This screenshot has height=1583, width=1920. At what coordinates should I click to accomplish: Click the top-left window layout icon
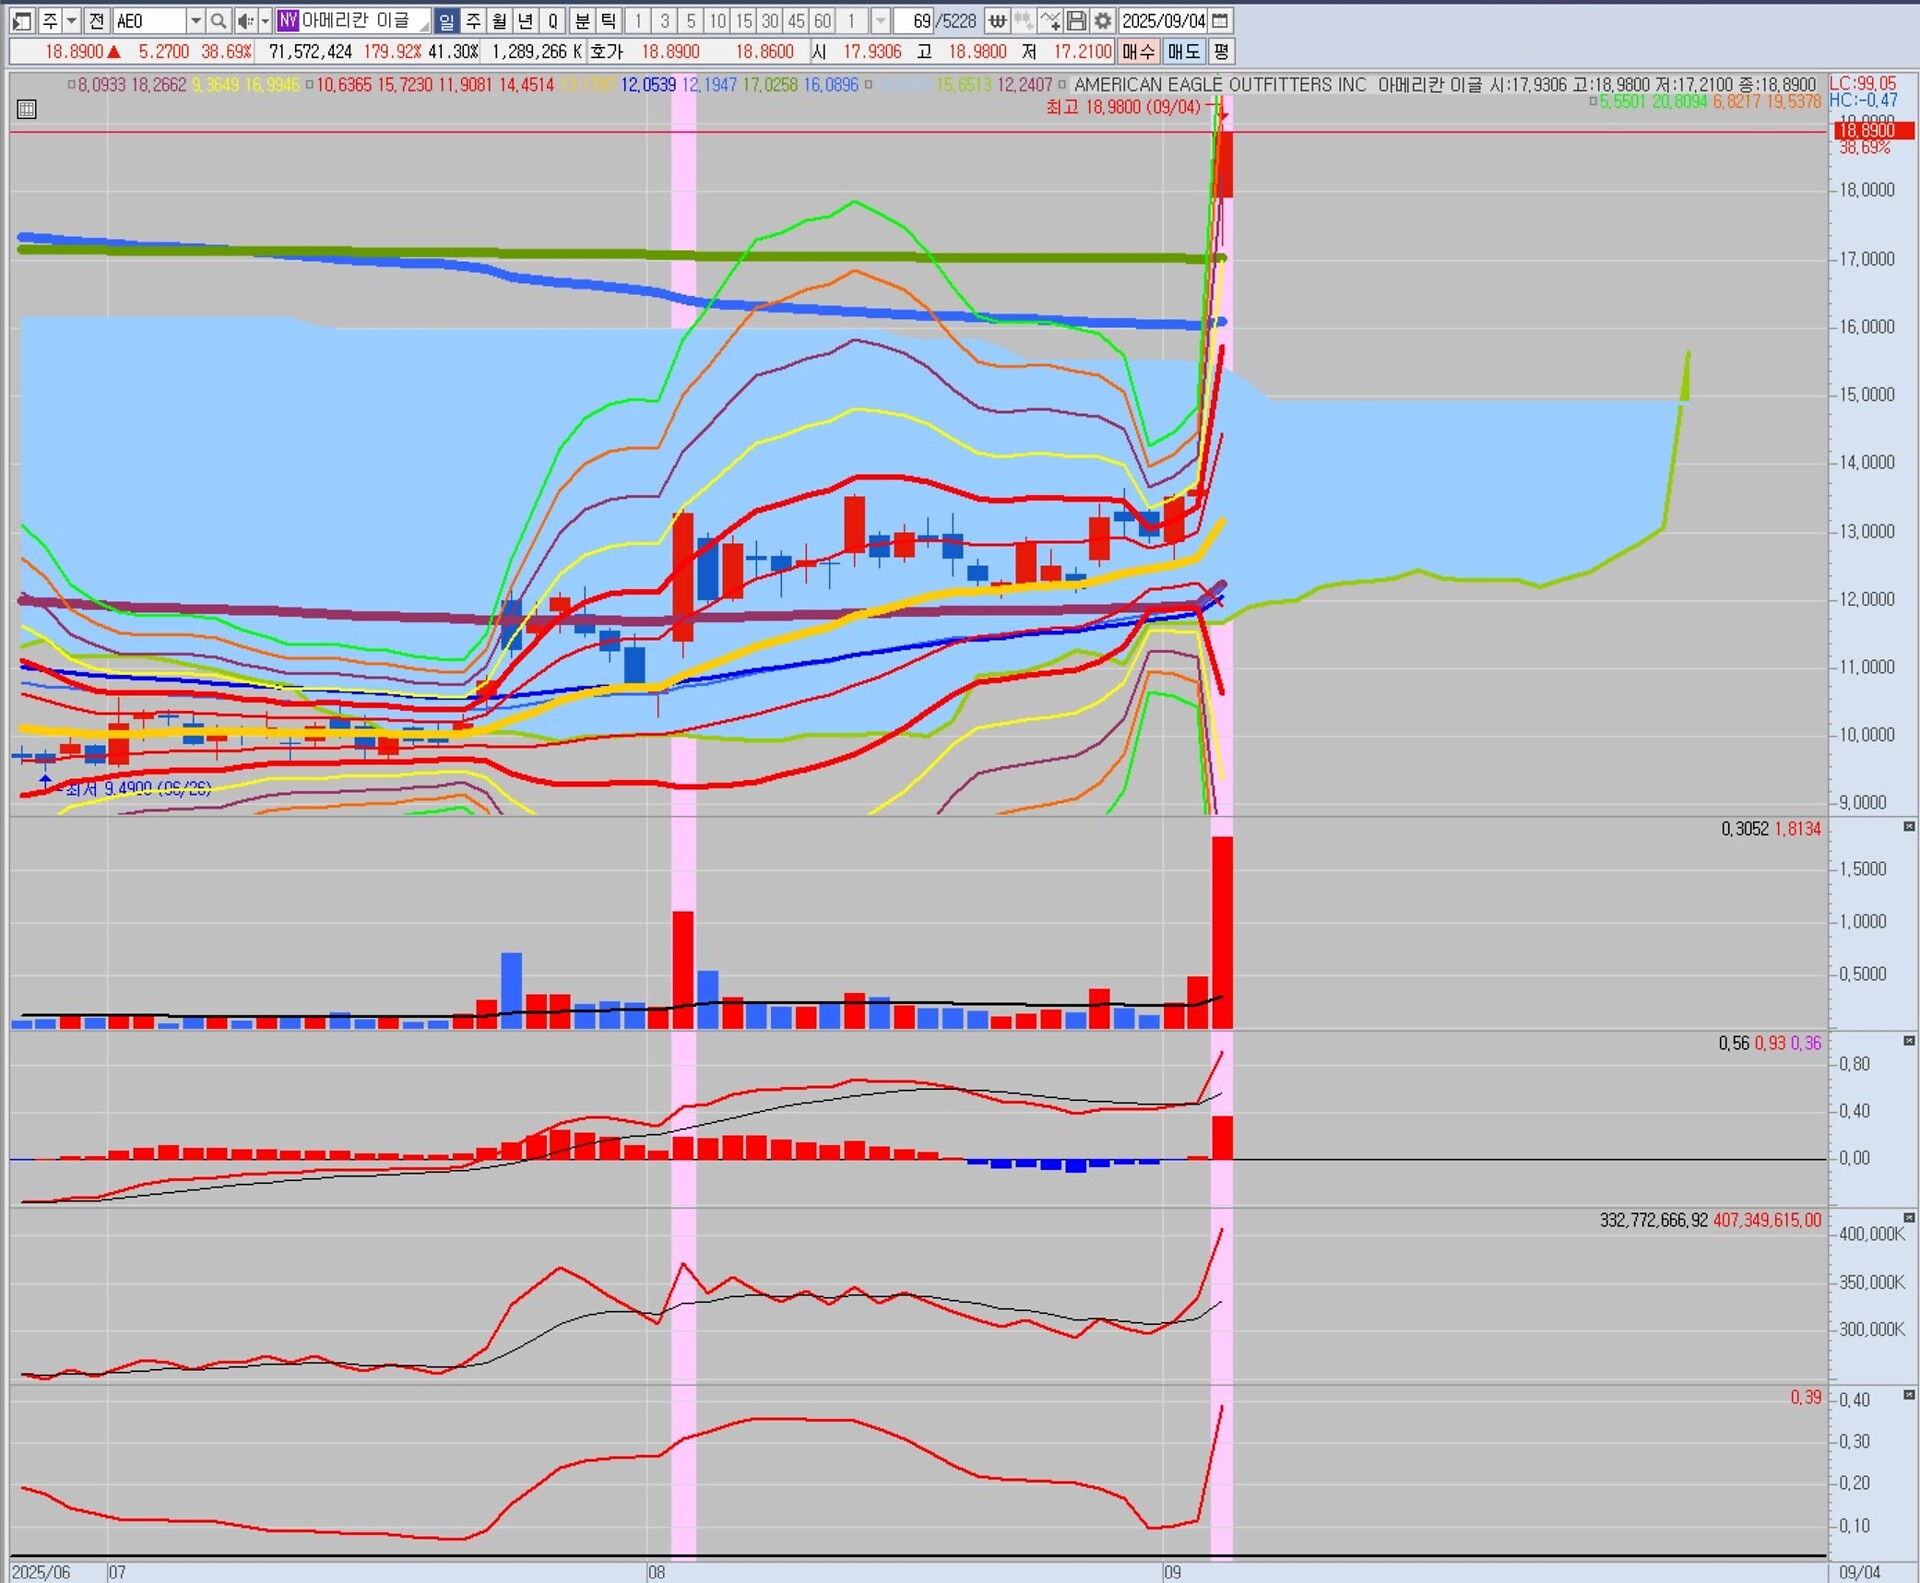click(22, 20)
